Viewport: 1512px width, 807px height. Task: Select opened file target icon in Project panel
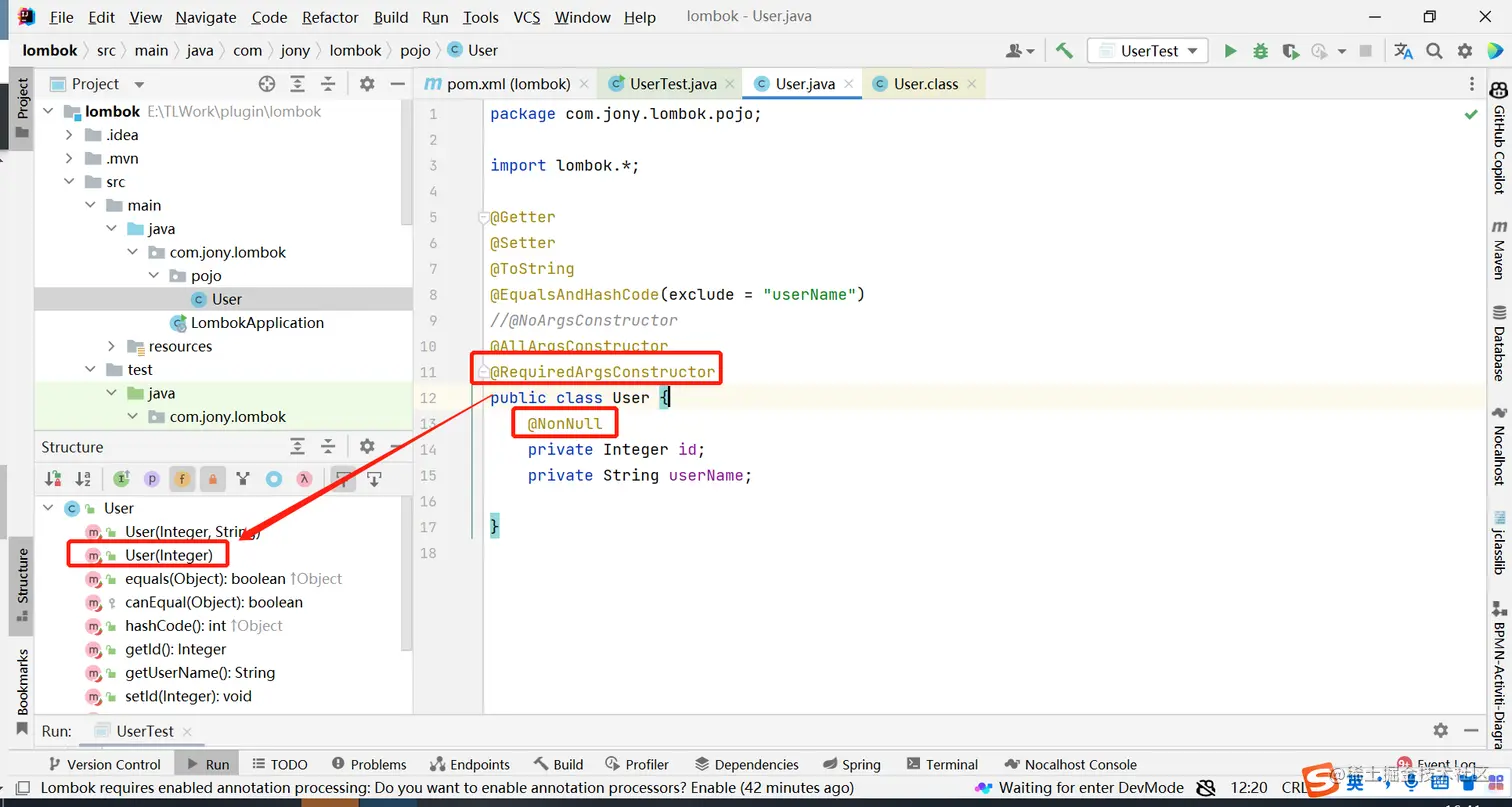[x=267, y=84]
